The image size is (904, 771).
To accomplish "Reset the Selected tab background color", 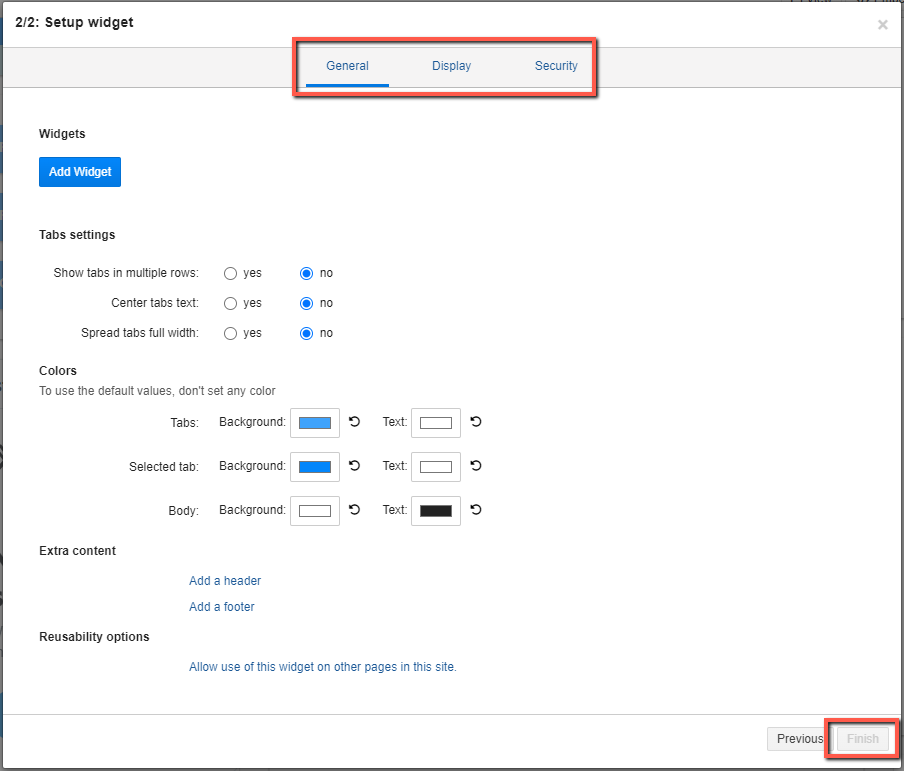I will [355, 465].
